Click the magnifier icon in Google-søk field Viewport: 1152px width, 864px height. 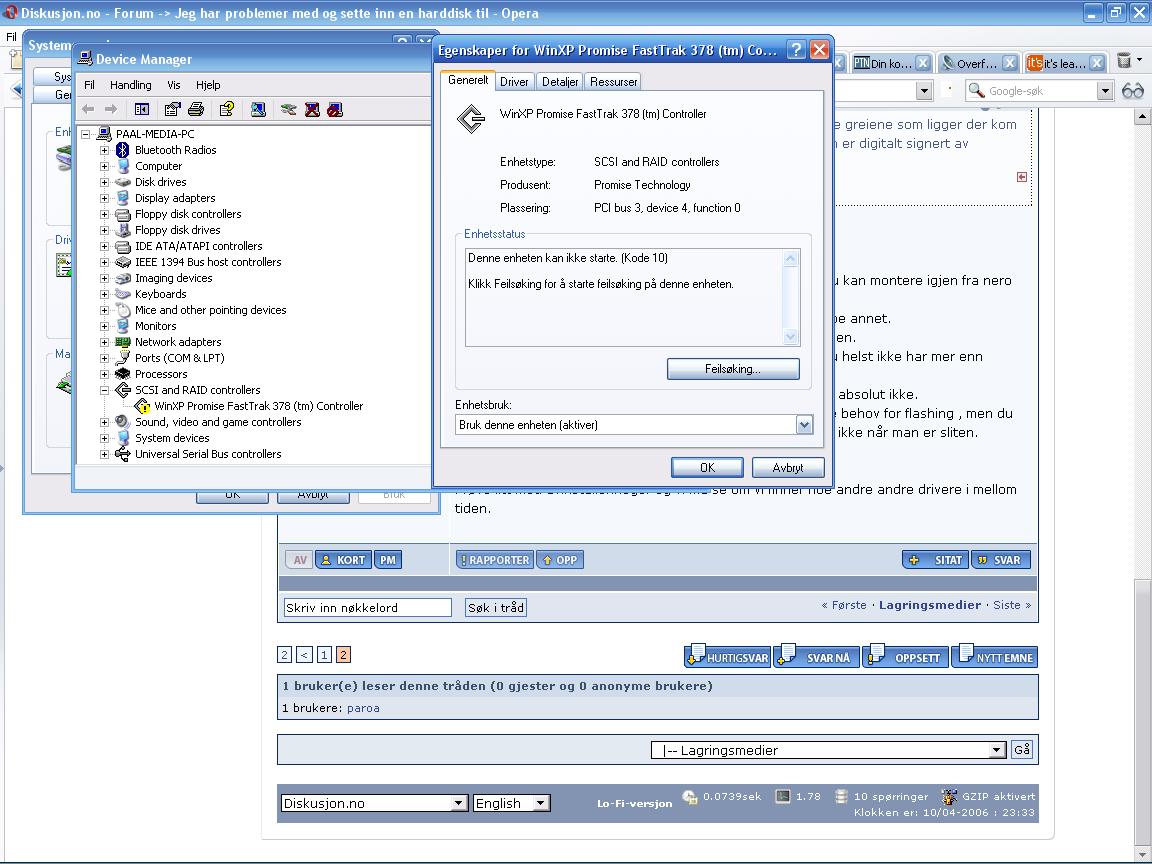[x=976, y=90]
